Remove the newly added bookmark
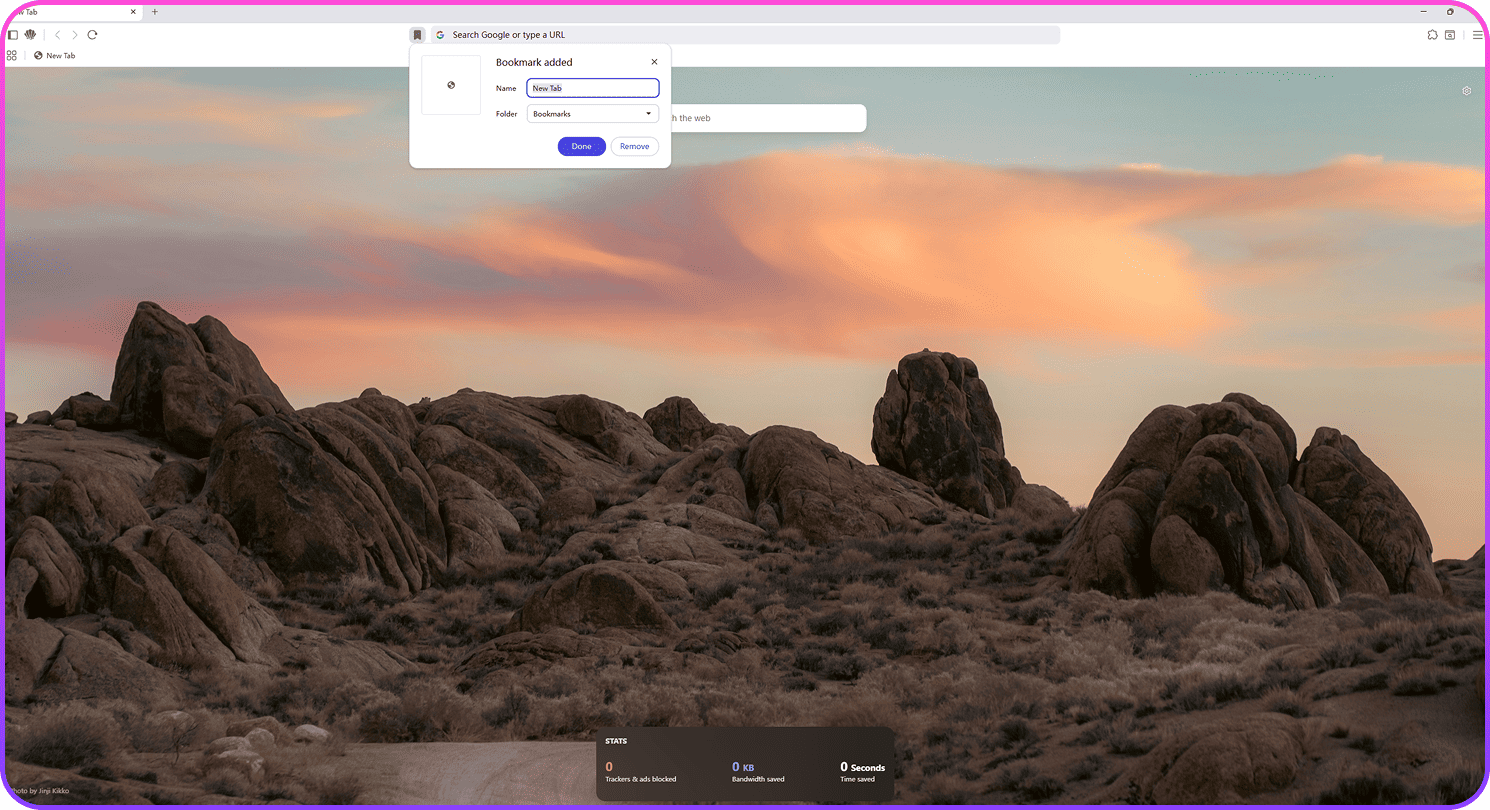The width and height of the screenshot is (1490, 810). pyautogui.click(x=634, y=146)
